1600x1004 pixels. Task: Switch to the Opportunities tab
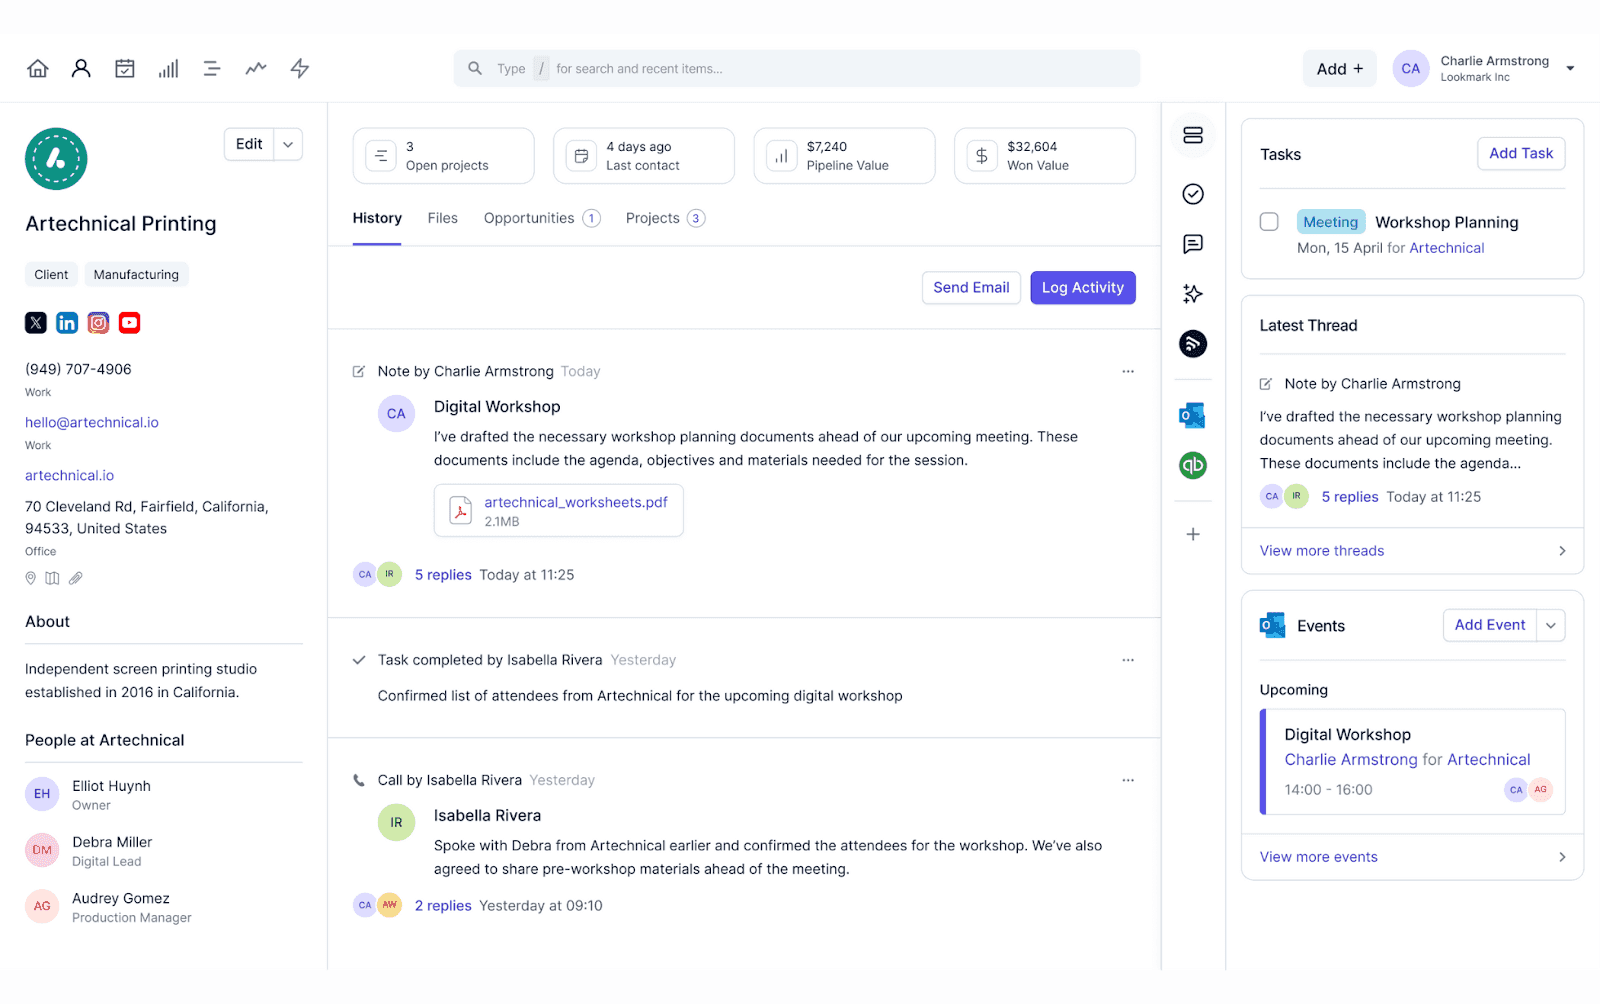point(528,218)
